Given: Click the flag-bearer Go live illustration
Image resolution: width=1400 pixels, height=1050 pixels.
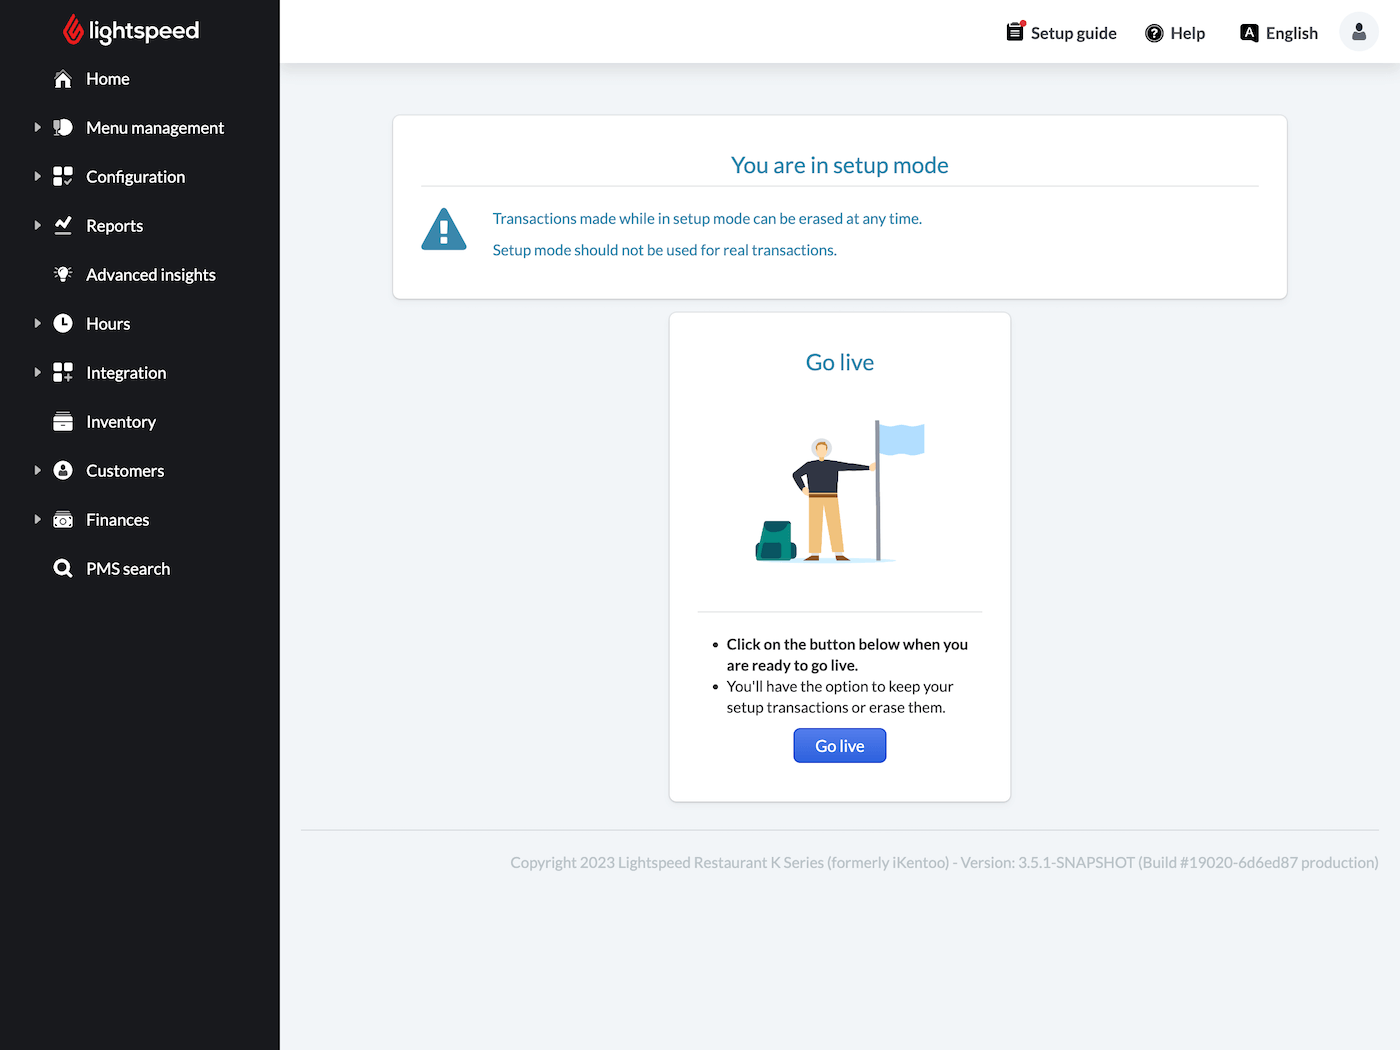Looking at the screenshot, I should [x=839, y=491].
